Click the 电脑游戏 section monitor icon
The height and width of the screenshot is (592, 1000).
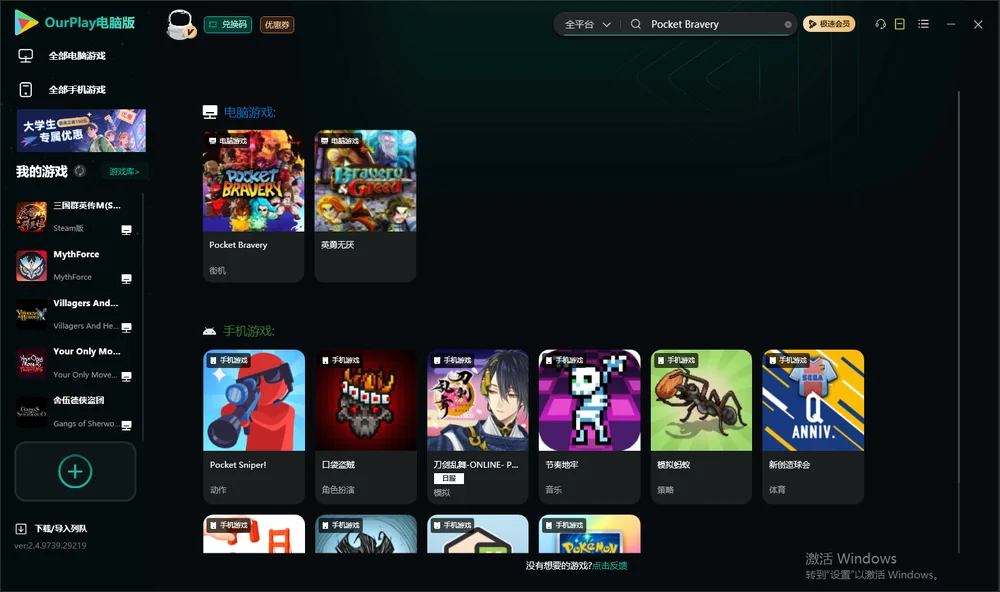(x=210, y=112)
